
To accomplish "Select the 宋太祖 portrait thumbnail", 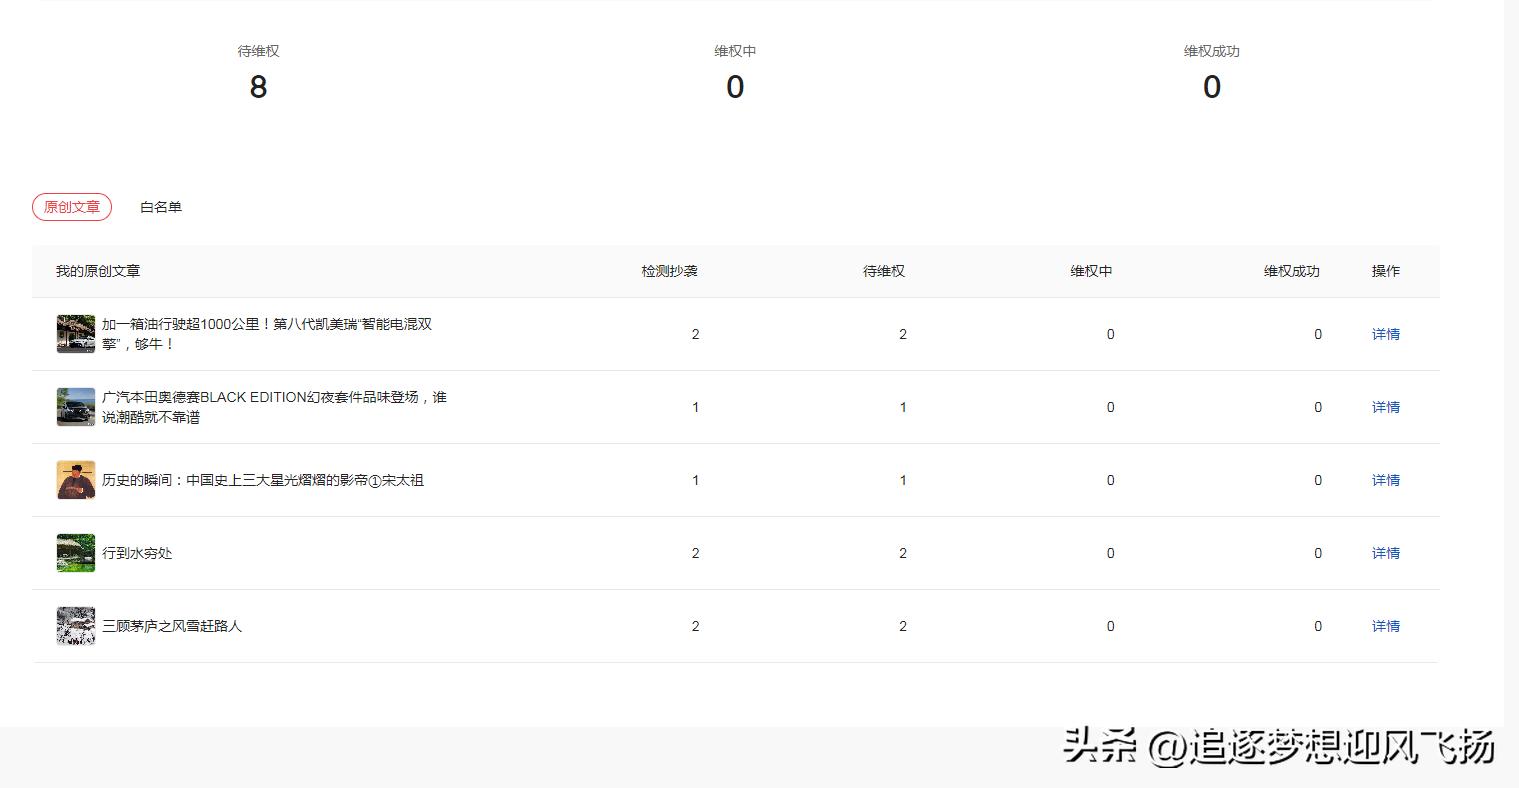I will (75, 480).
